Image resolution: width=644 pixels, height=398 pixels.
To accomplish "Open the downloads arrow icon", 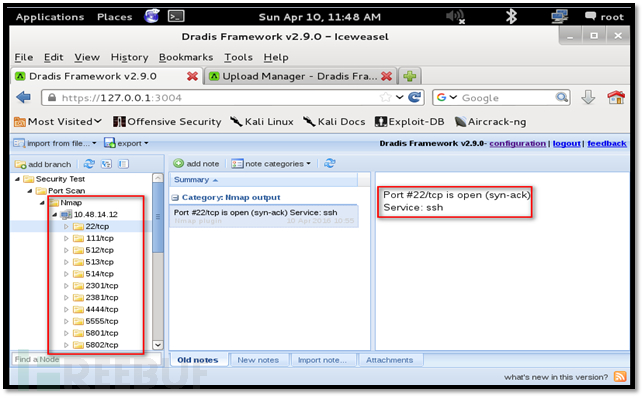I will [x=588, y=97].
